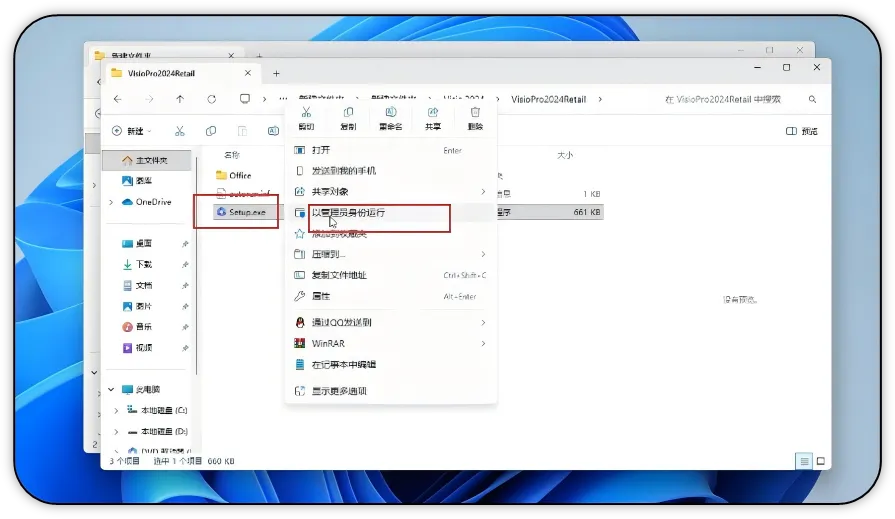895x519 pixels.
Task: Click the 大小 column header
Action: 565,155
